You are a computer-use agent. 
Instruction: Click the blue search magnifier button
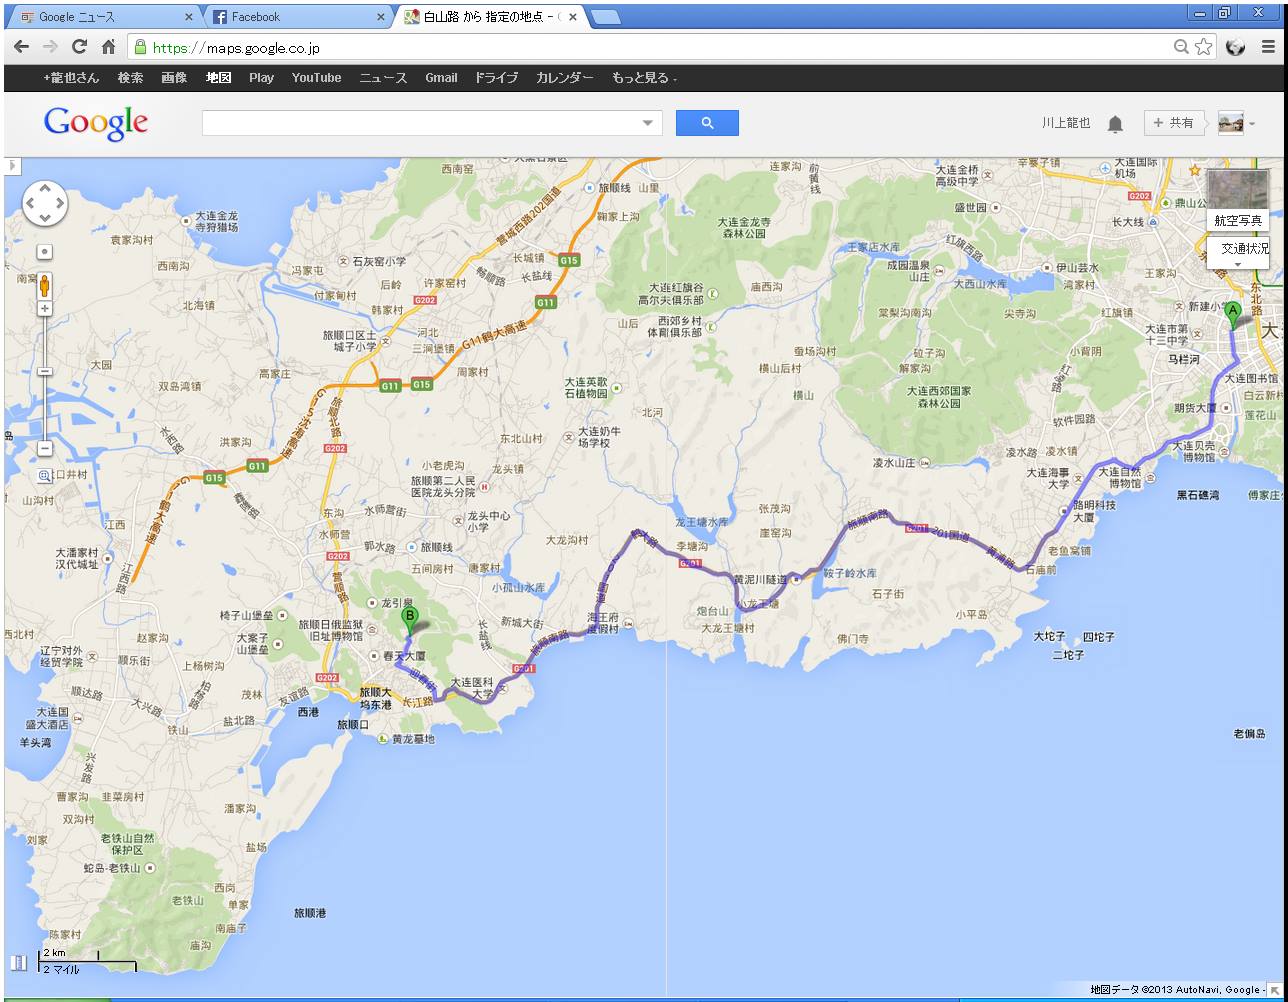click(x=707, y=123)
